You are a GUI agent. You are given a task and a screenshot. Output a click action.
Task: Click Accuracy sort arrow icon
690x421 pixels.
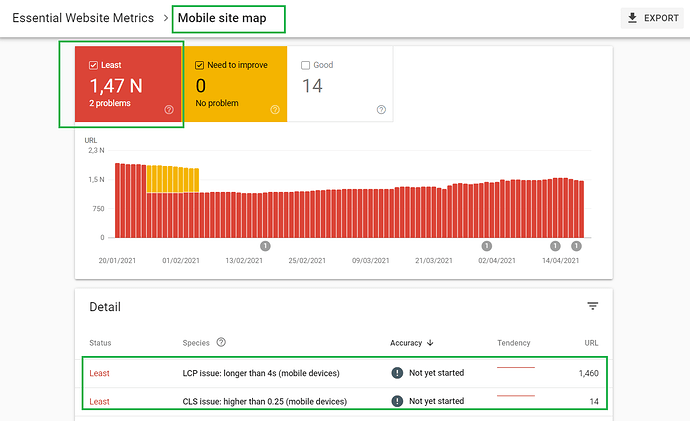[430, 343]
